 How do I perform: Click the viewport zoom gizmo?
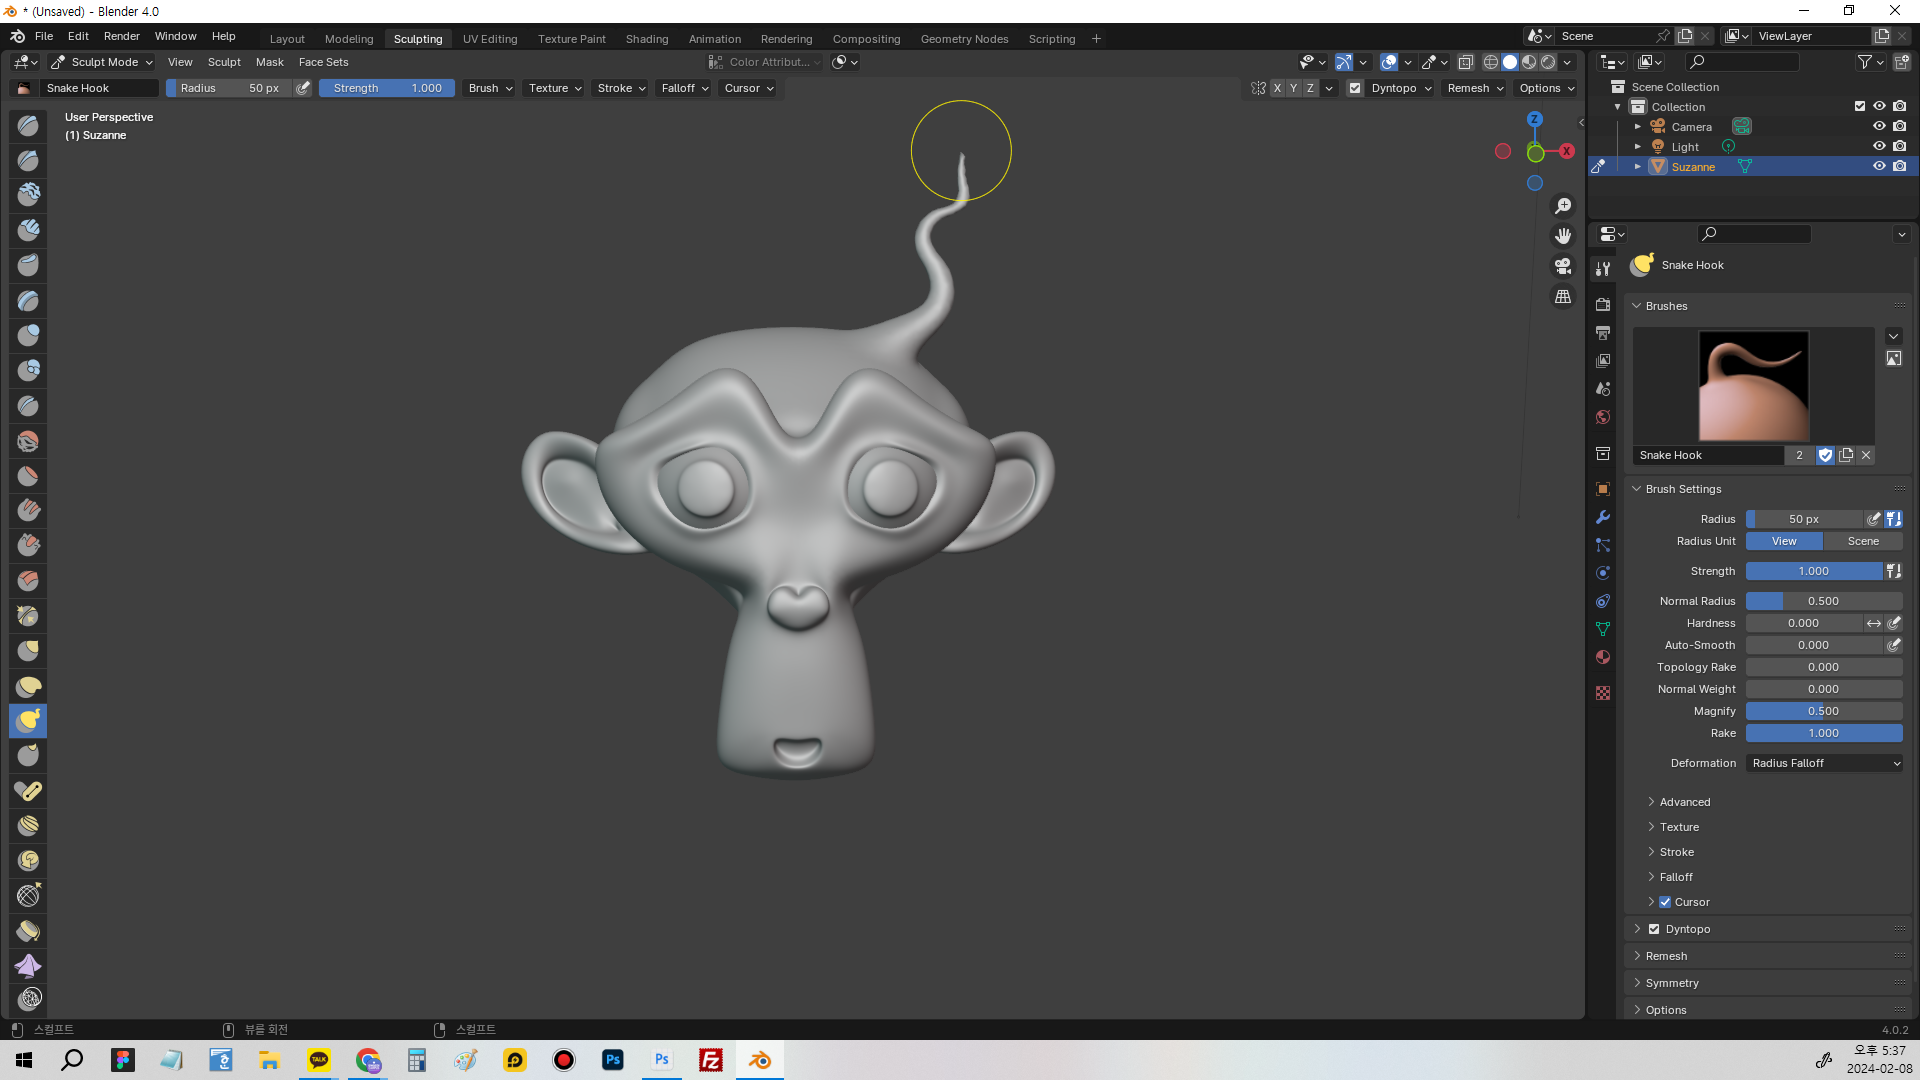tap(1563, 206)
